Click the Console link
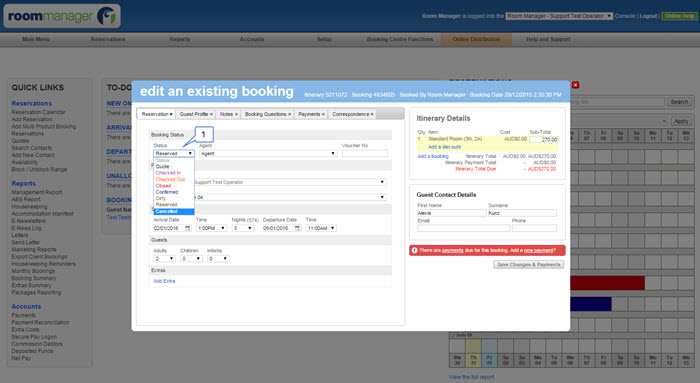The width and height of the screenshot is (700, 383). click(x=625, y=16)
